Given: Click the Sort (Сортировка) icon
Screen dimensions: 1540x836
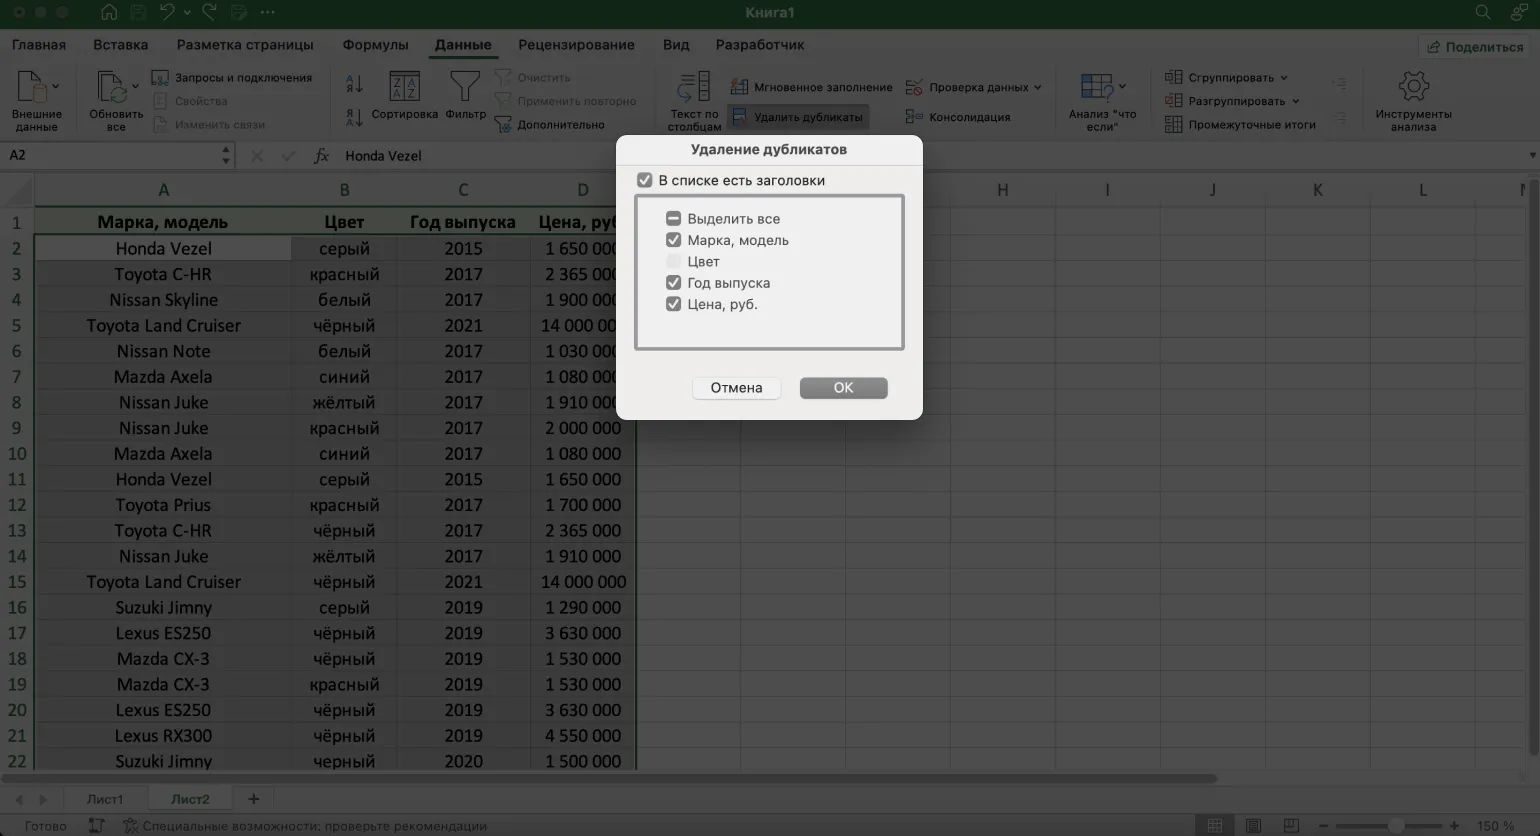Looking at the screenshot, I should (404, 88).
